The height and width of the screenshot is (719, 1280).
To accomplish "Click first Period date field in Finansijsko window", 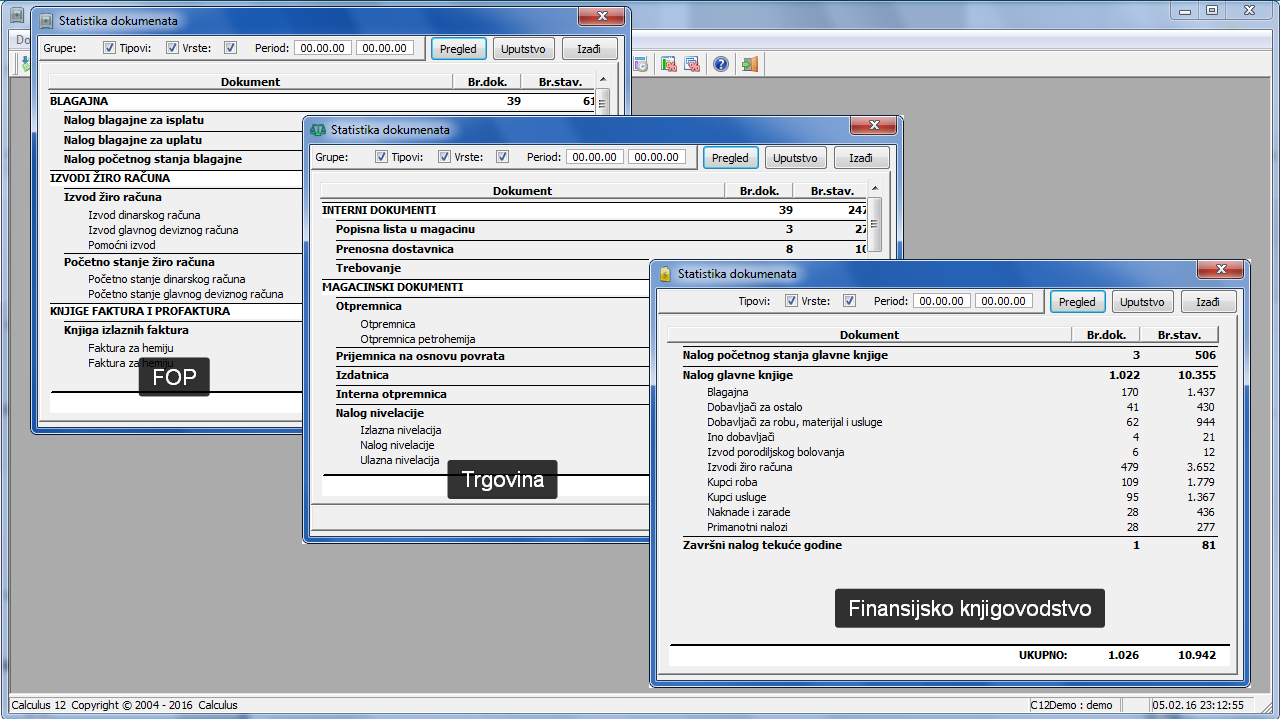I will tap(942, 301).
